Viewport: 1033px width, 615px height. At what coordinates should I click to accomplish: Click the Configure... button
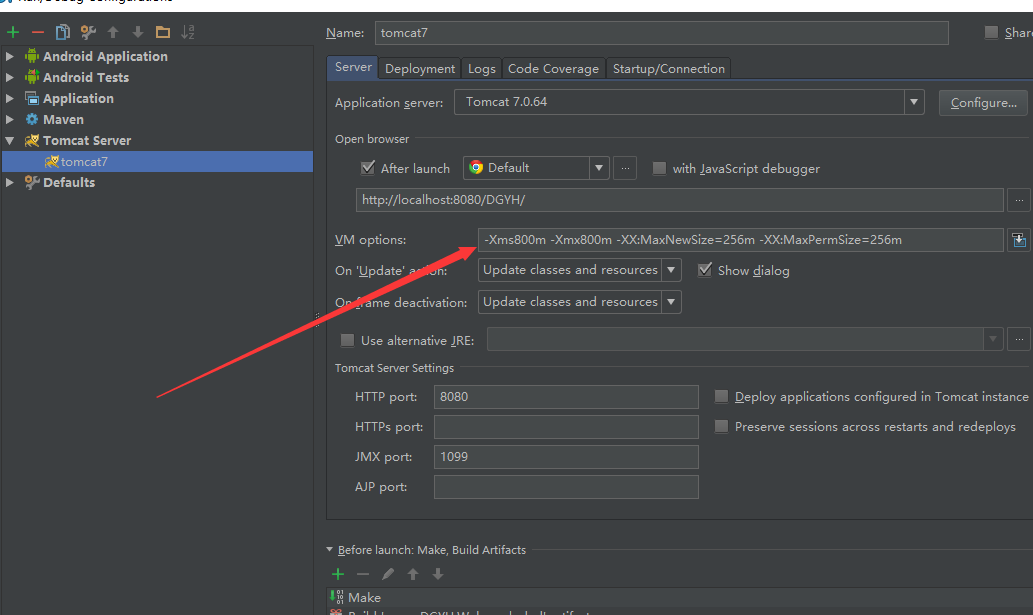[983, 103]
